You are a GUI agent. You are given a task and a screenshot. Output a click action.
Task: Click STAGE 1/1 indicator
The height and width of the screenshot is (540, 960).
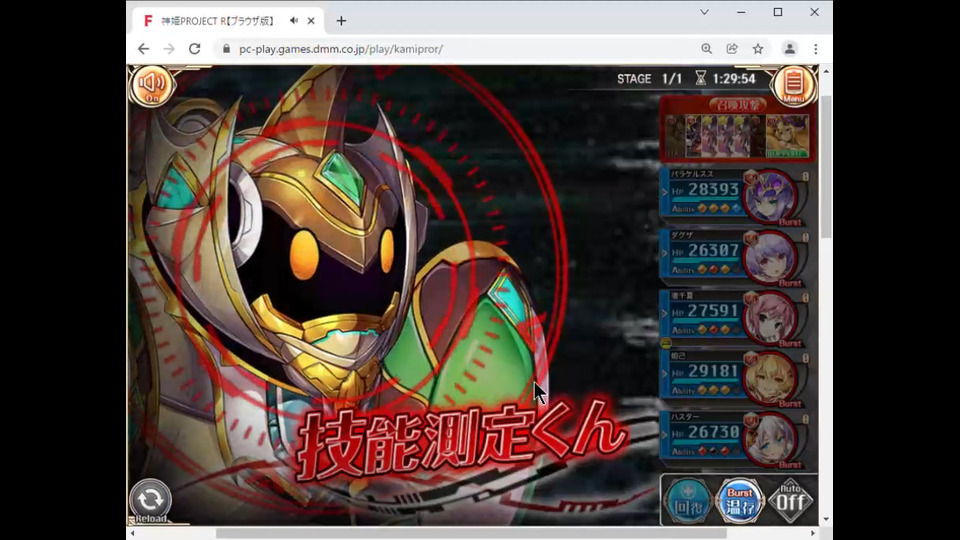pyautogui.click(x=649, y=79)
